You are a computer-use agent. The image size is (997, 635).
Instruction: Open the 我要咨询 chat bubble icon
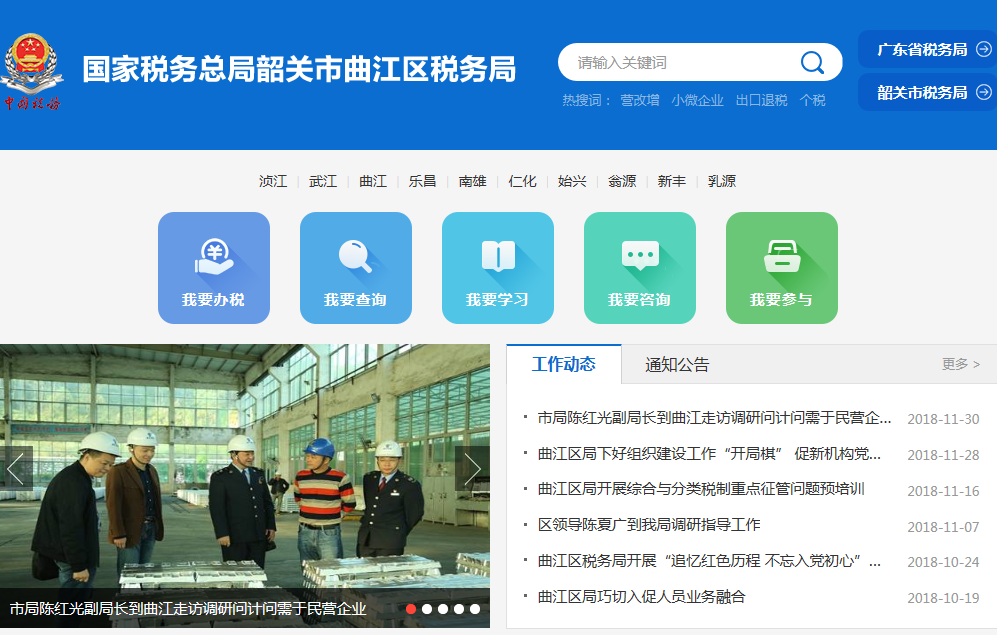[x=639, y=267]
